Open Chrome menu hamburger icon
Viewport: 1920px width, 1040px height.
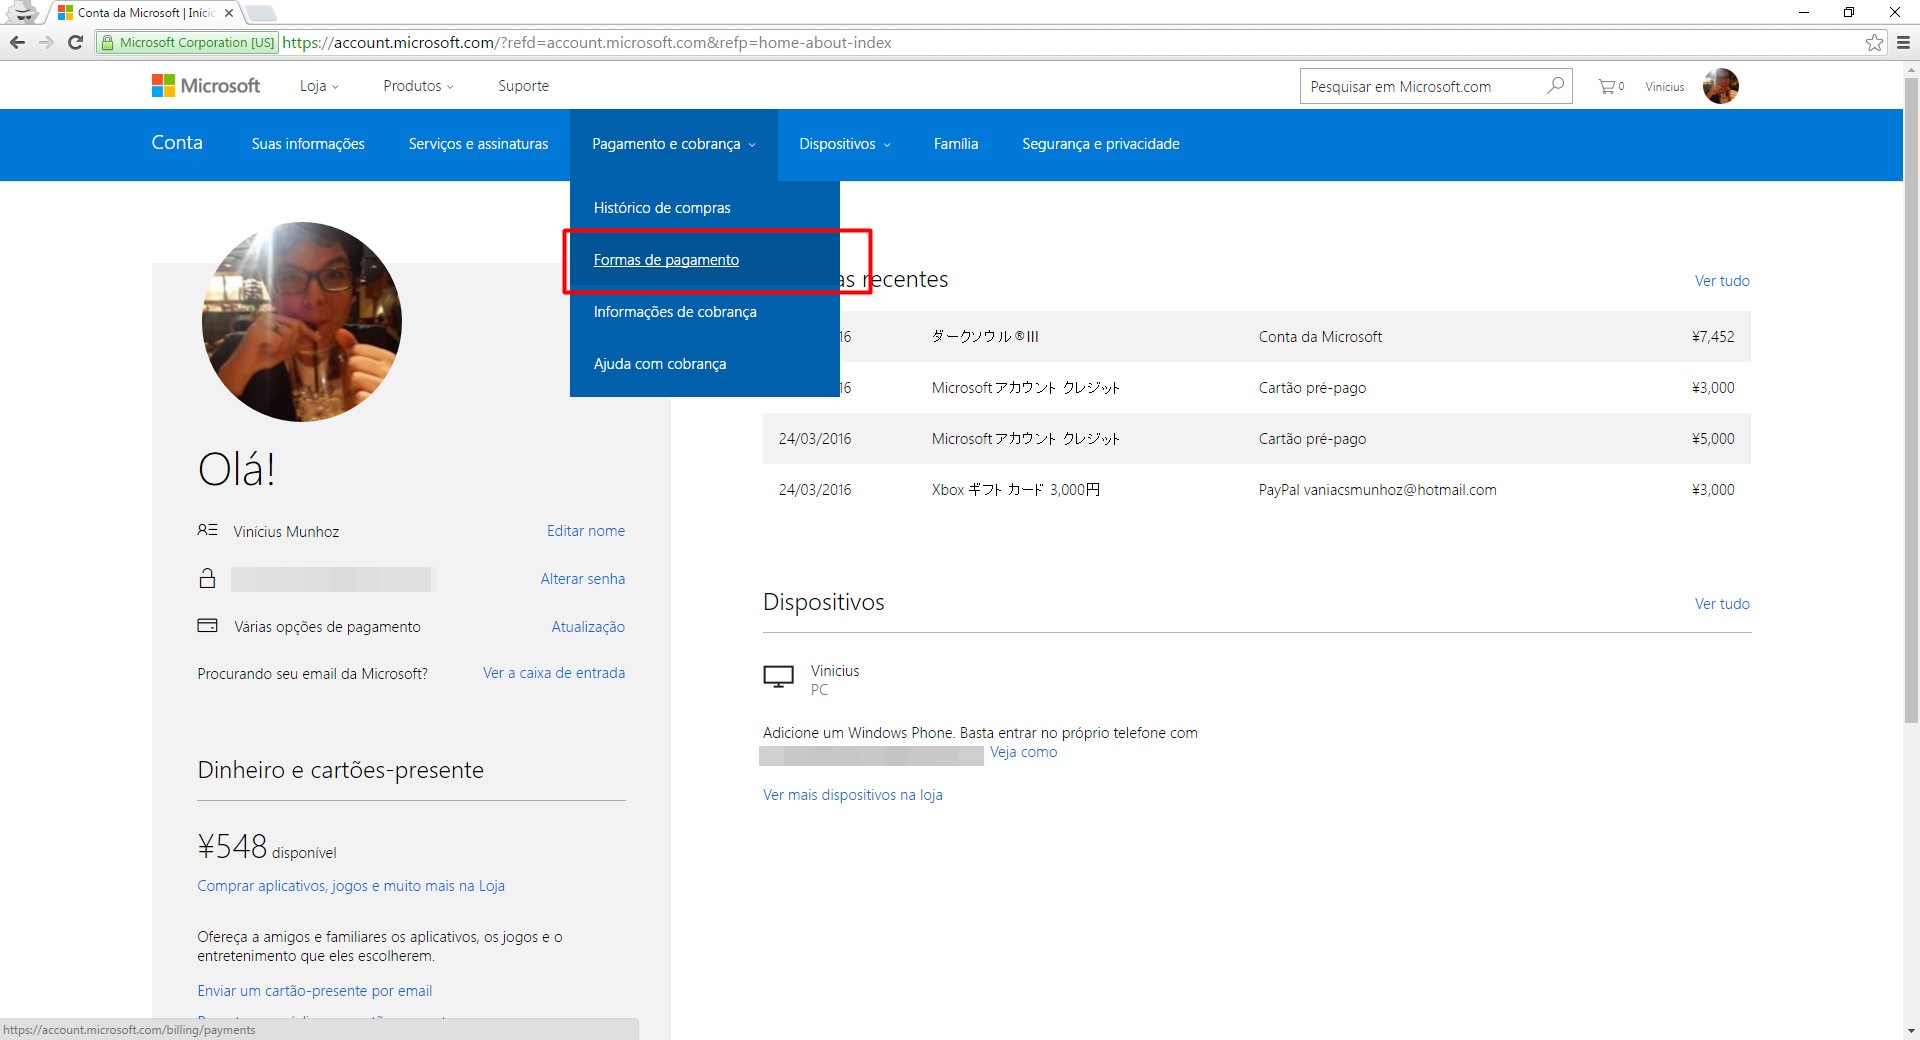pos(1903,42)
